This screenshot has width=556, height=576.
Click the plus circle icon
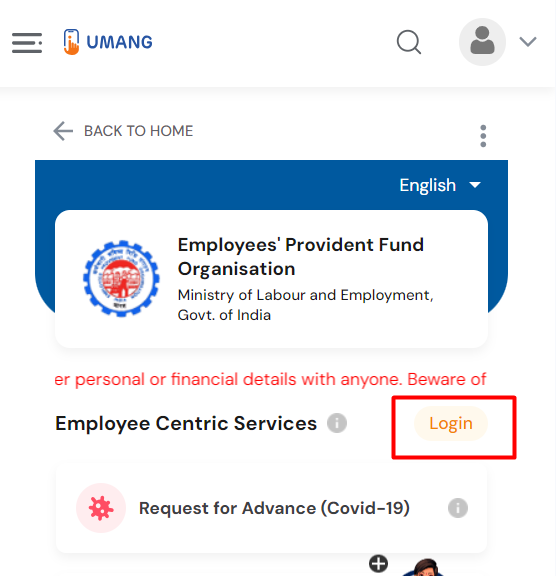378,564
